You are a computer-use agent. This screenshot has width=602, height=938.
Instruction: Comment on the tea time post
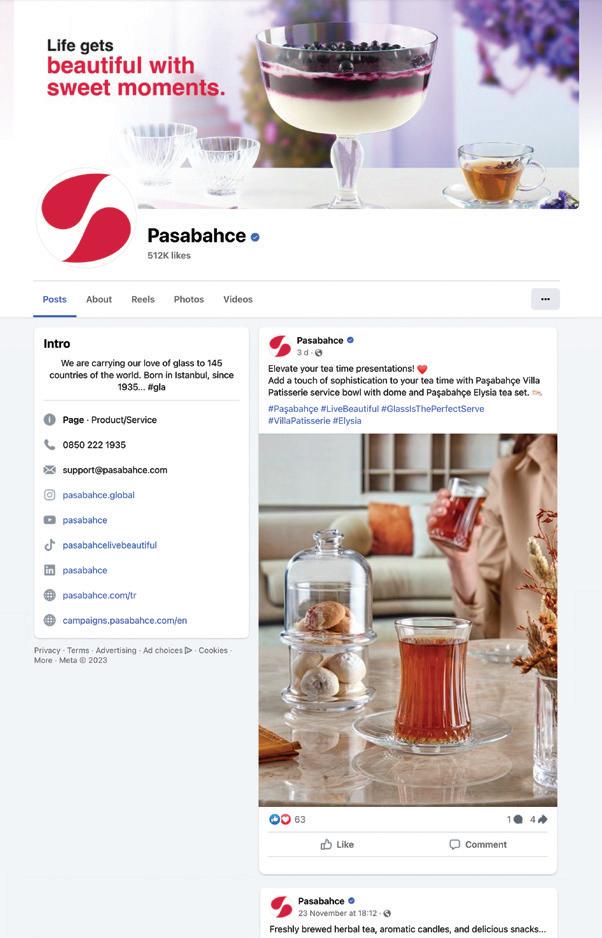478,844
